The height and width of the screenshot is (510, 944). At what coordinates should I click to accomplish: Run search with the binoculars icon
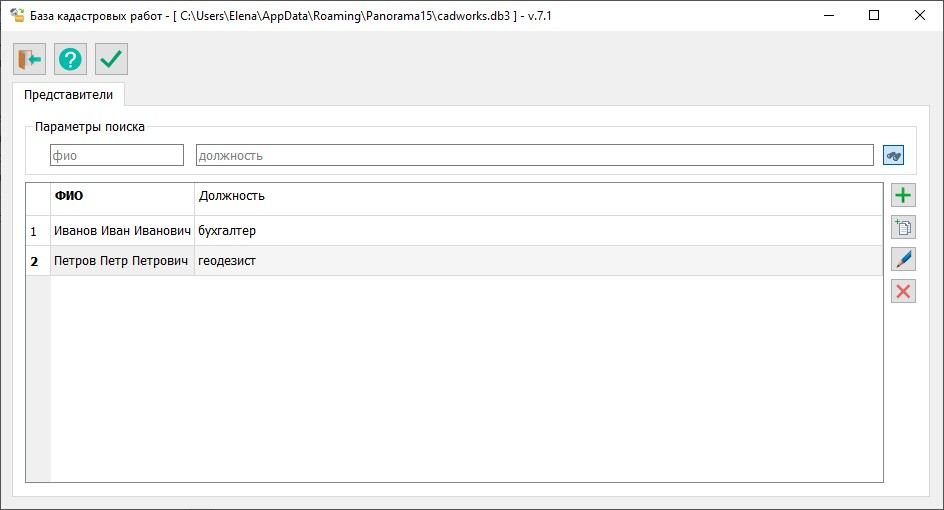(893, 155)
